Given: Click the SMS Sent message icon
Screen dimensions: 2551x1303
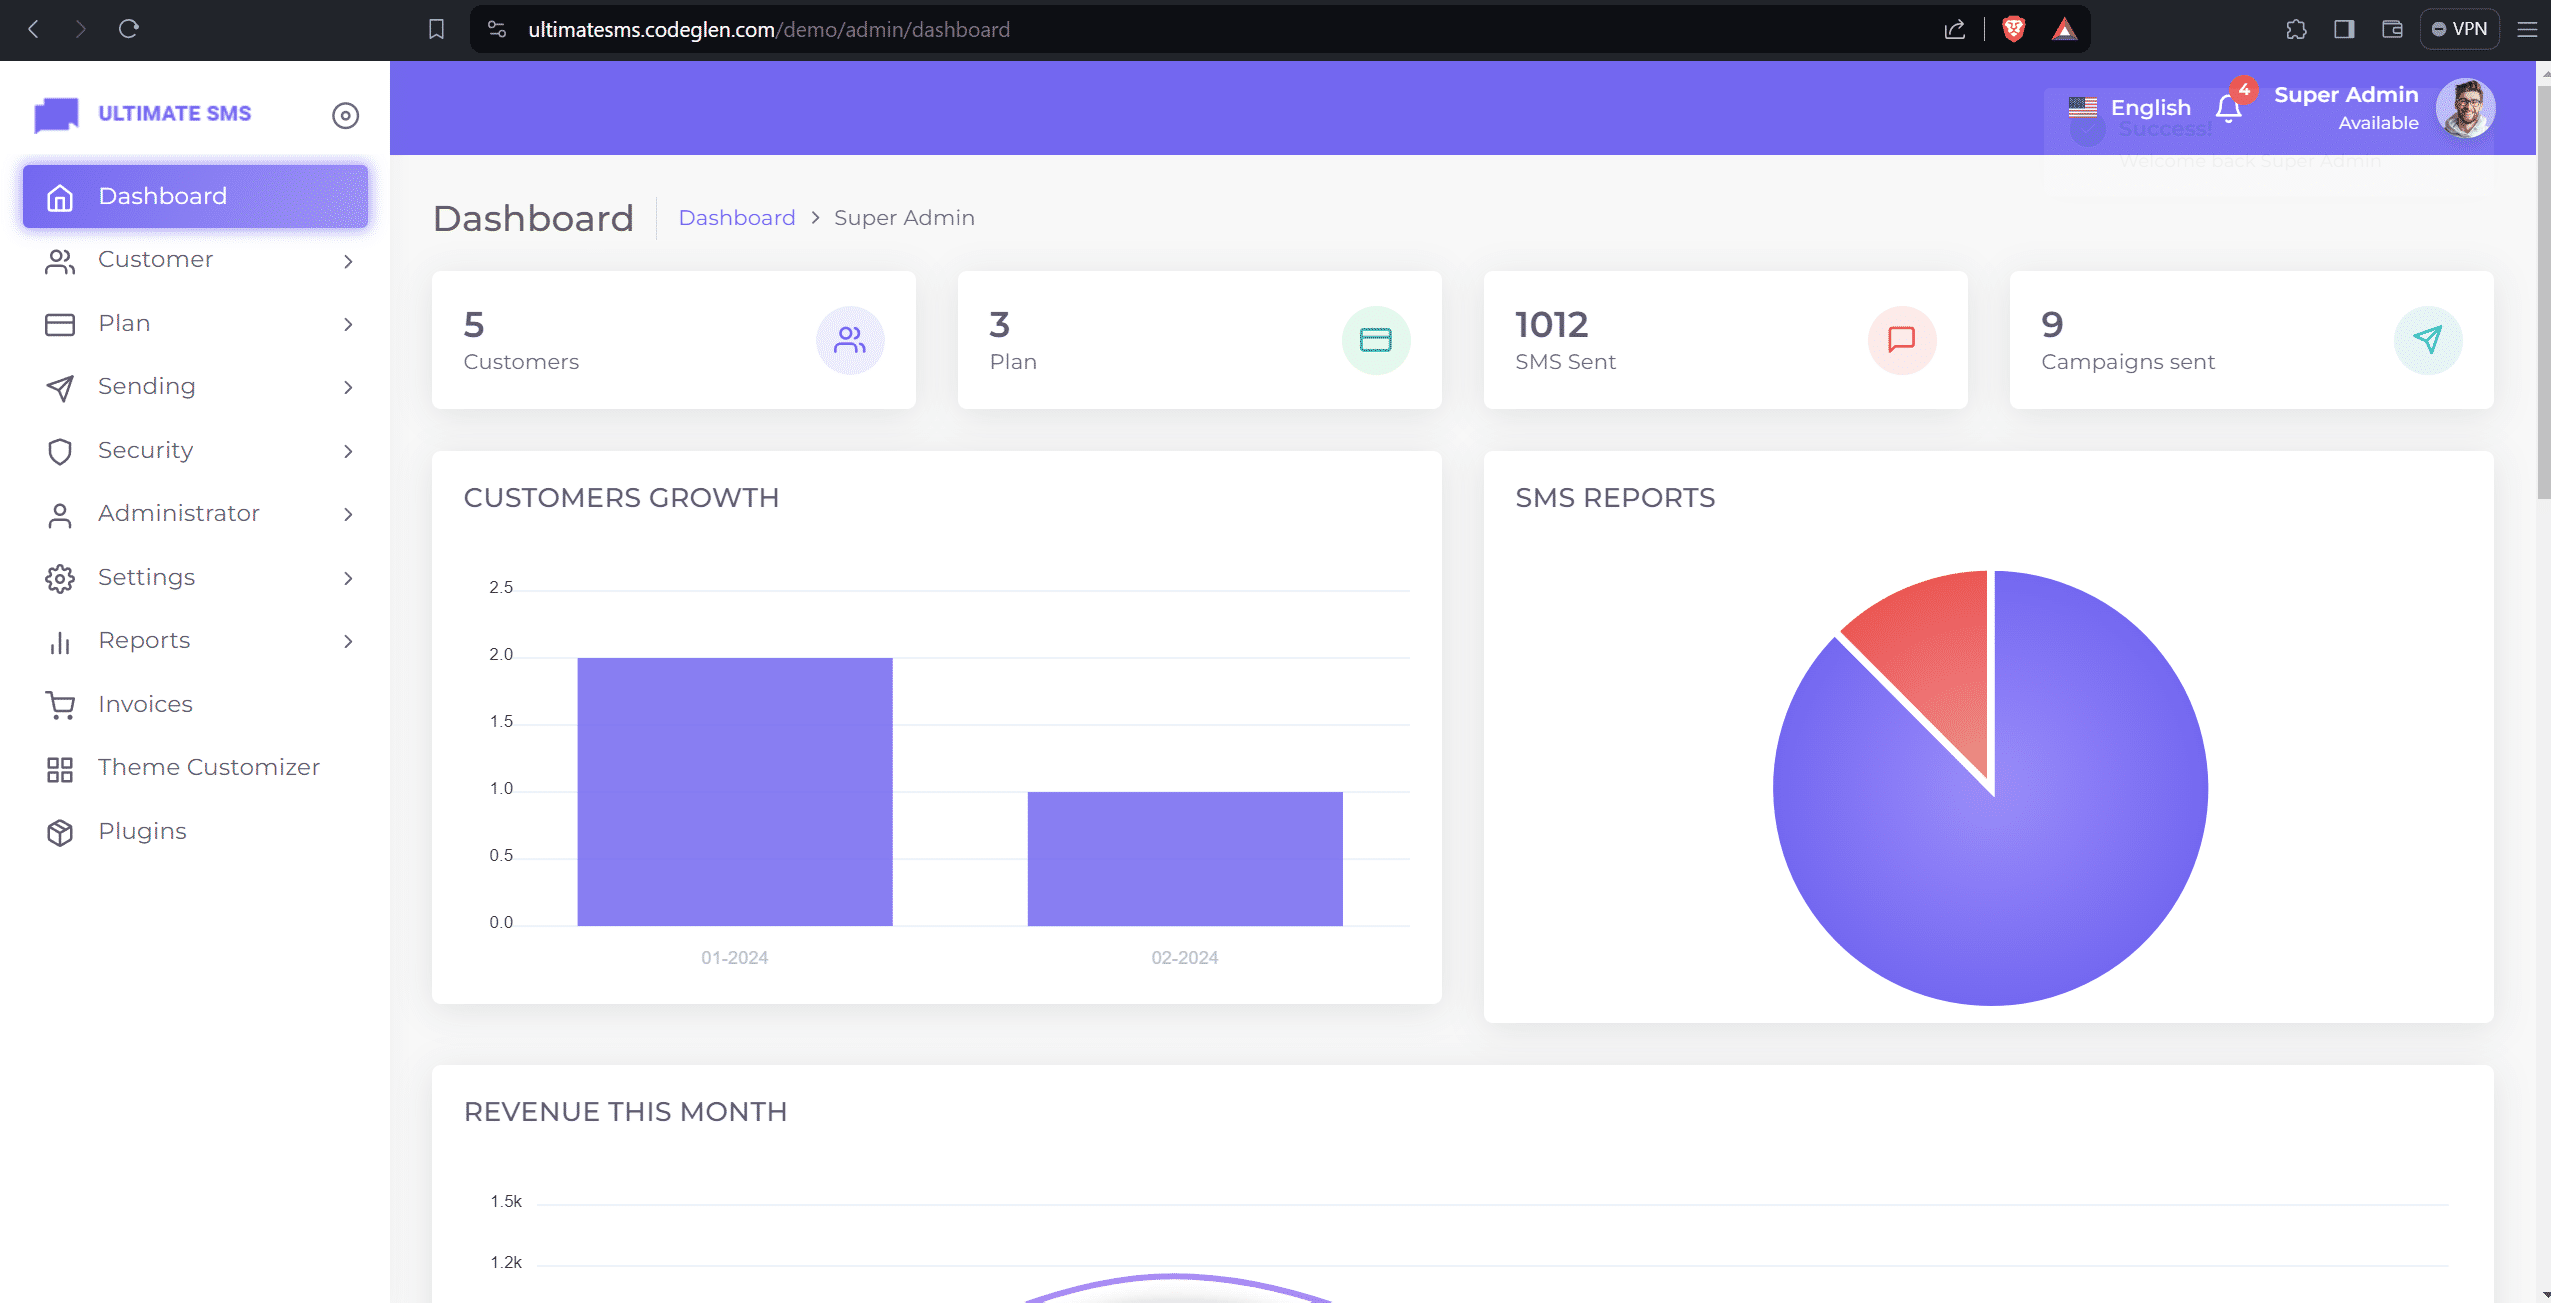Looking at the screenshot, I should 1901,340.
